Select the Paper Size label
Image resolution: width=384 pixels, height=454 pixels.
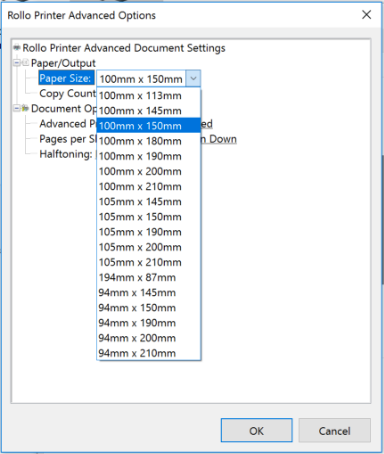(x=65, y=78)
